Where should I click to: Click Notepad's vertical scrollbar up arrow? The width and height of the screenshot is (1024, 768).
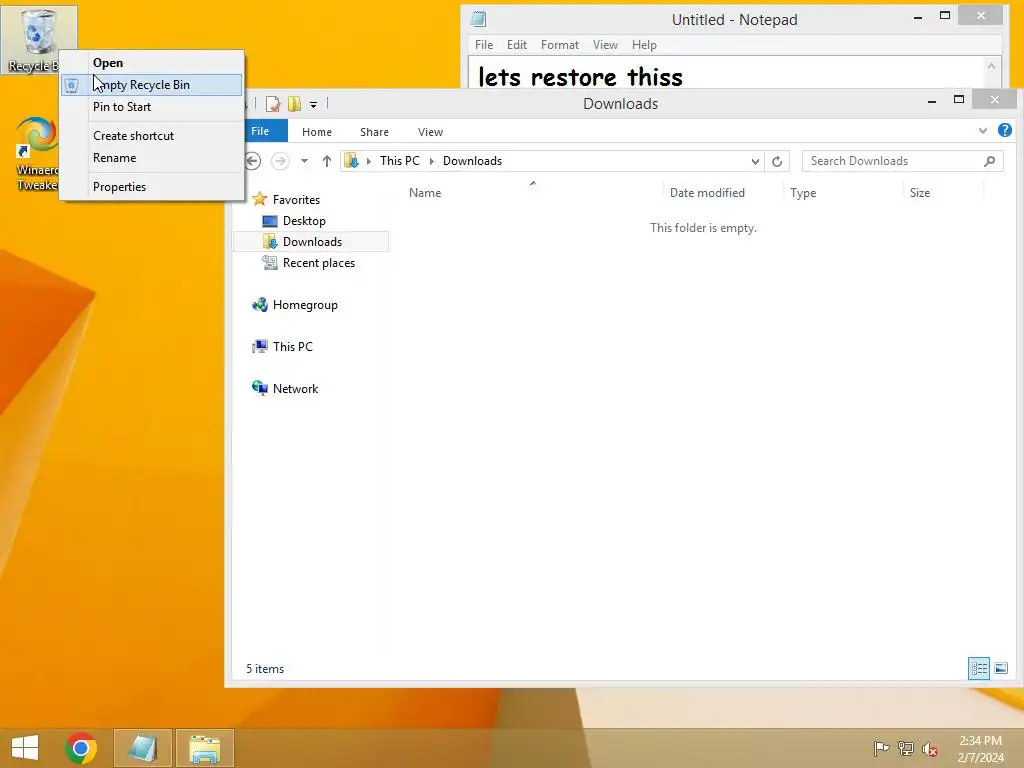click(x=991, y=66)
